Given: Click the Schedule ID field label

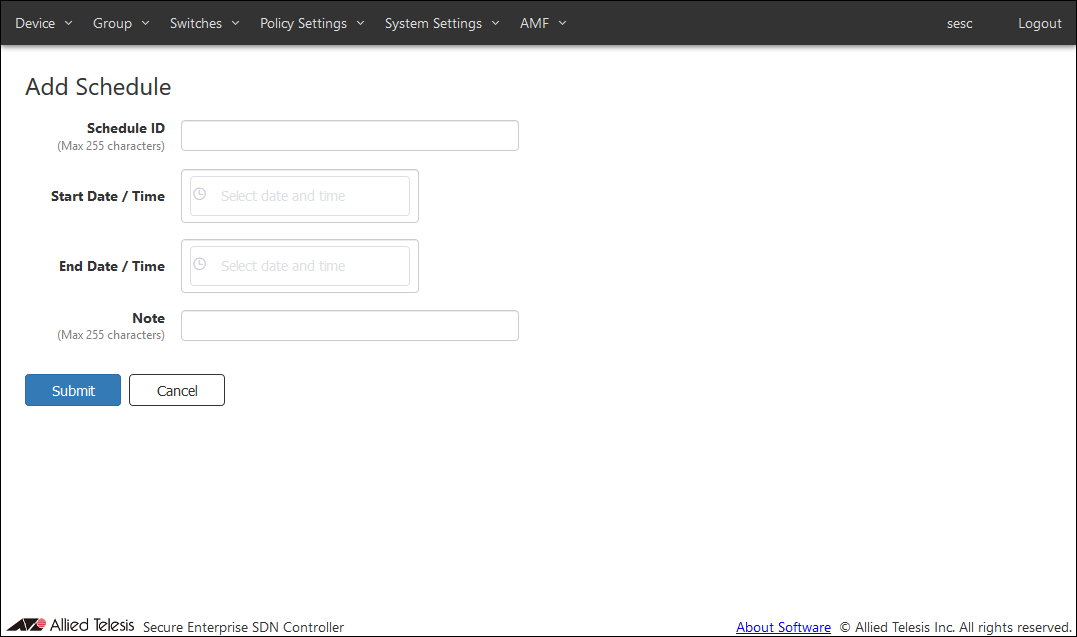Looking at the screenshot, I should tap(125, 128).
